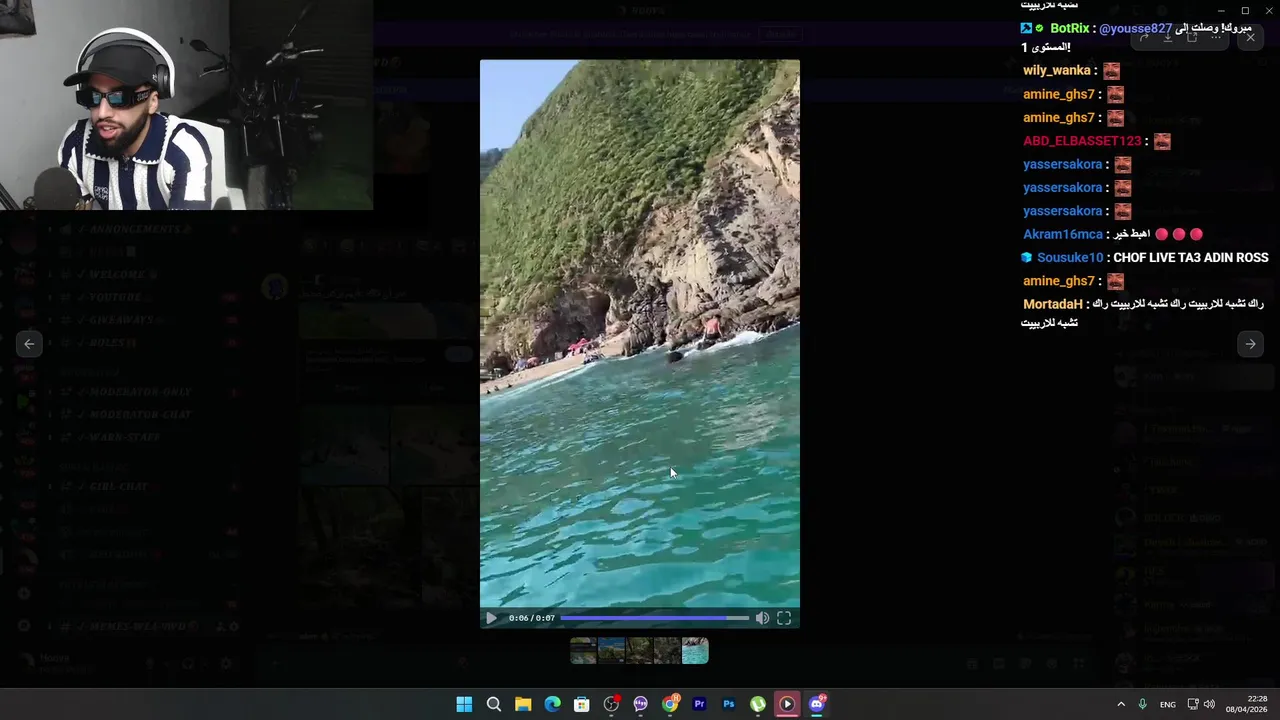Screen dimensions: 1280x720
Task: Open the three-dot more options menu
Action: tap(1215, 38)
